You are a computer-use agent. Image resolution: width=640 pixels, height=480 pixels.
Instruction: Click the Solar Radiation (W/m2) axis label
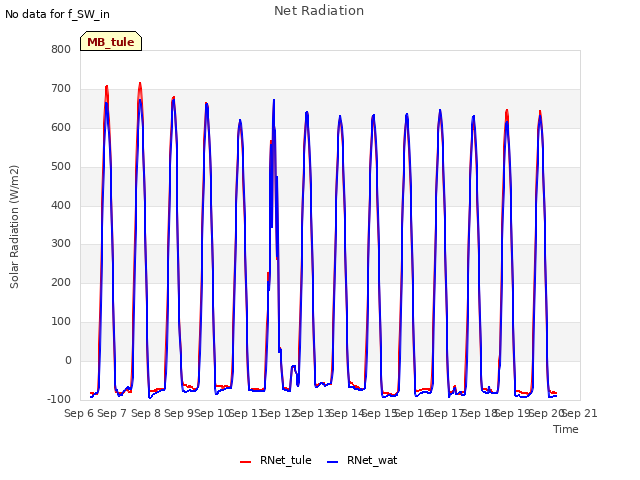[x=14, y=227]
